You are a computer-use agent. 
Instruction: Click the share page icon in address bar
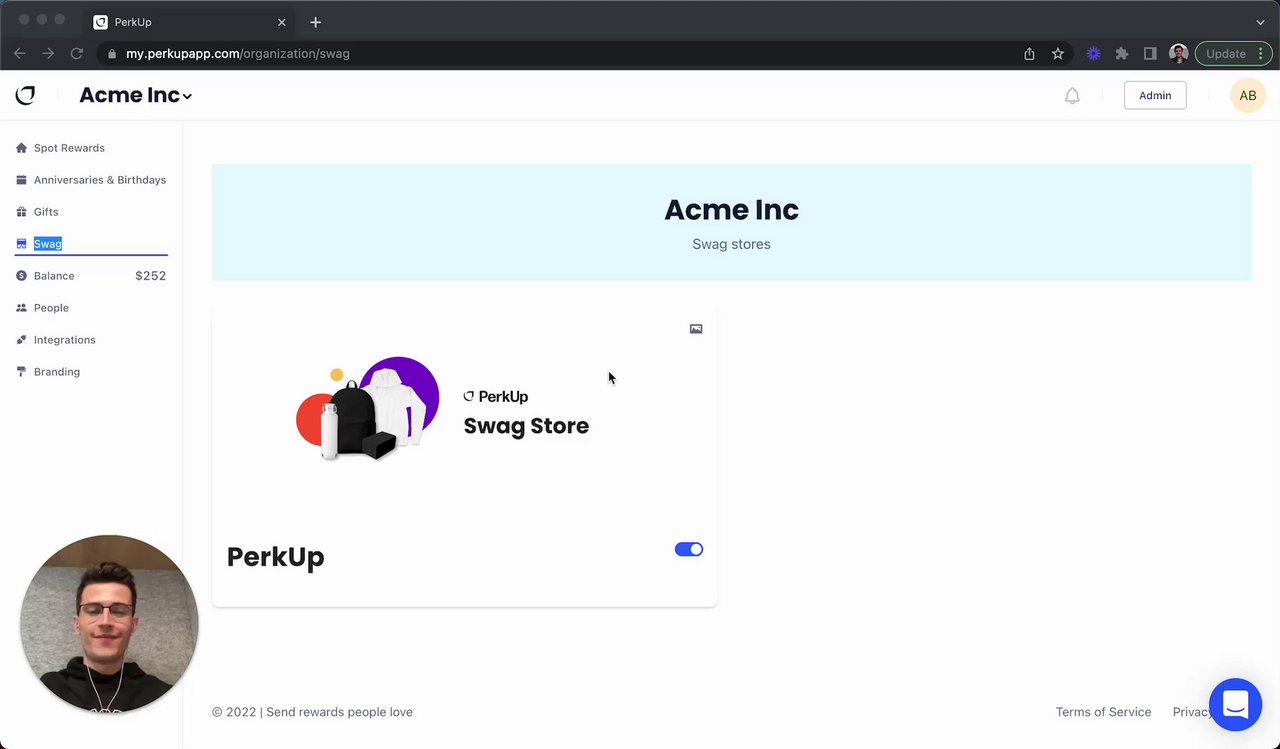[1029, 54]
